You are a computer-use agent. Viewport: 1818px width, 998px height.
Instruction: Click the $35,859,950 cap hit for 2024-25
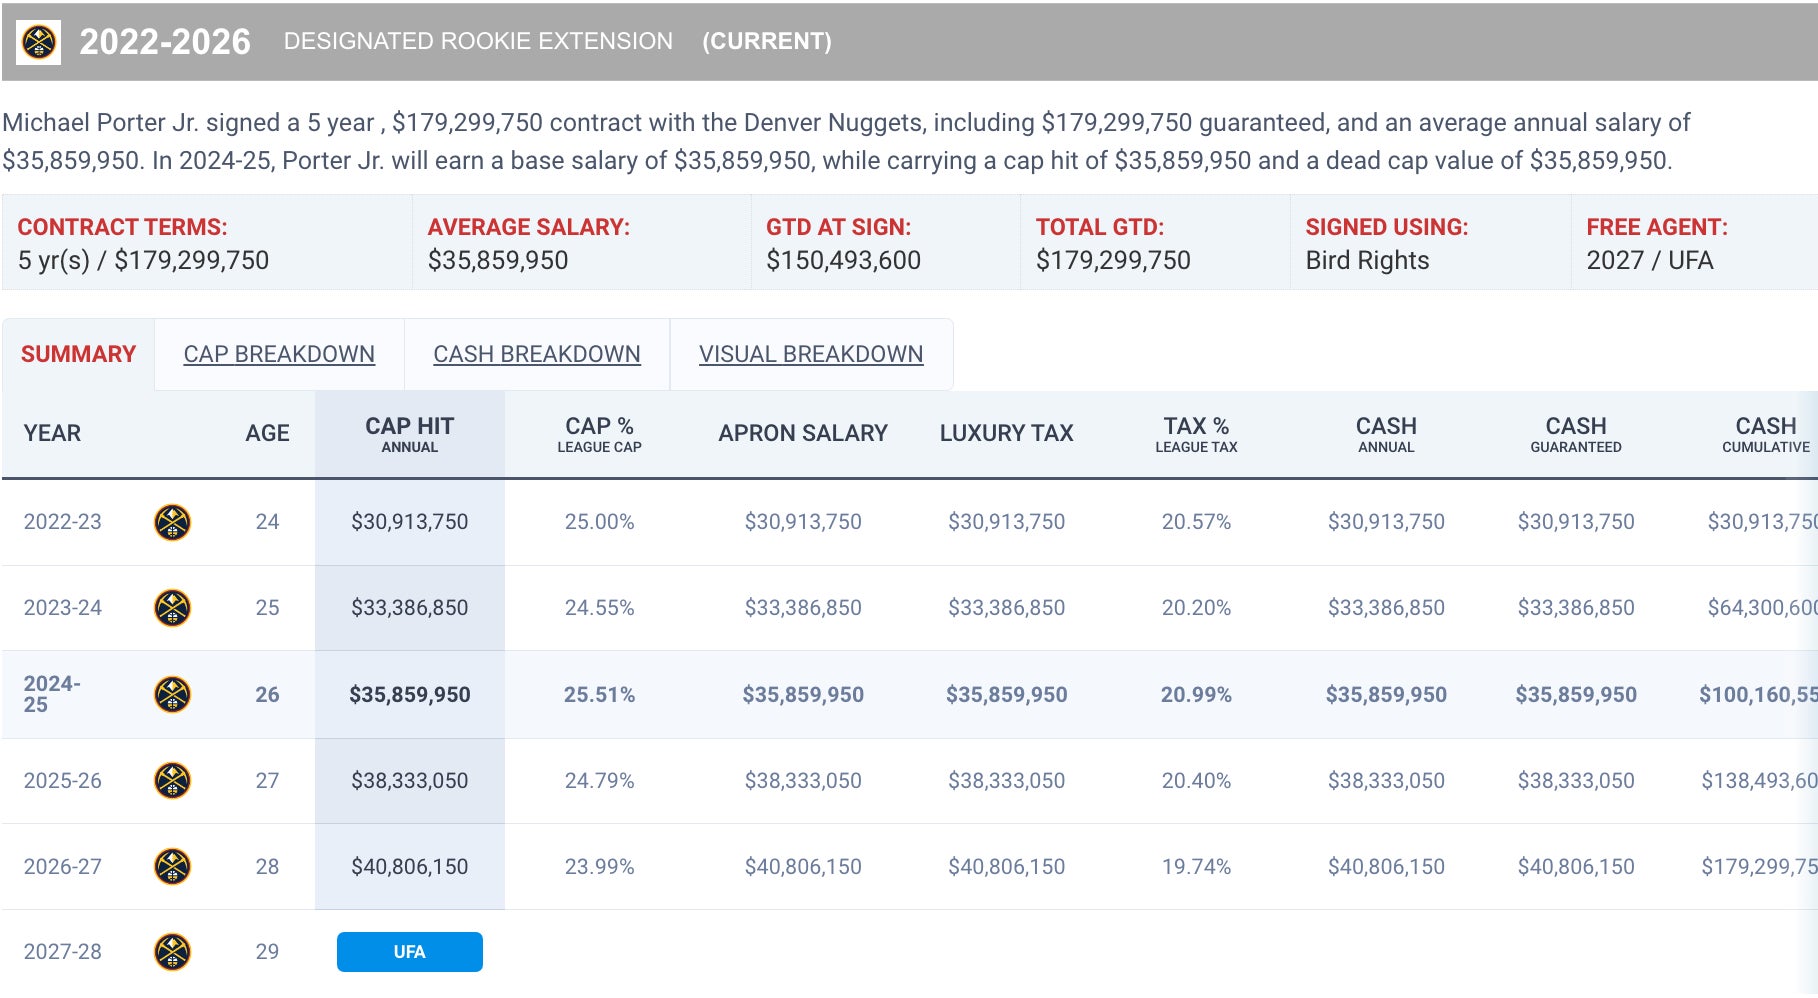[x=409, y=694]
